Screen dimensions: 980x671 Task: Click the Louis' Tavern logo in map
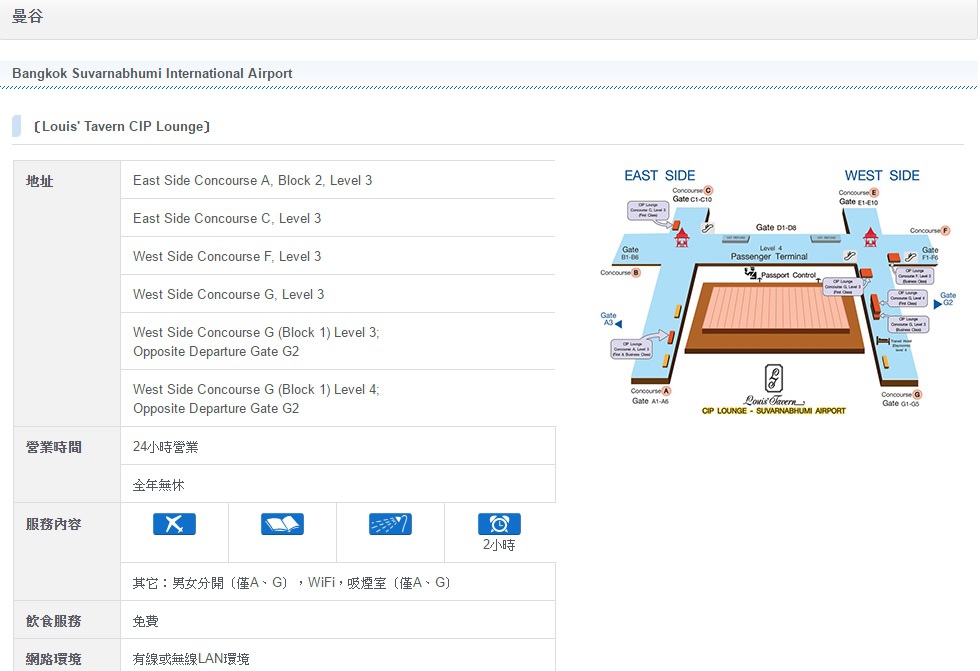coord(774,385)
